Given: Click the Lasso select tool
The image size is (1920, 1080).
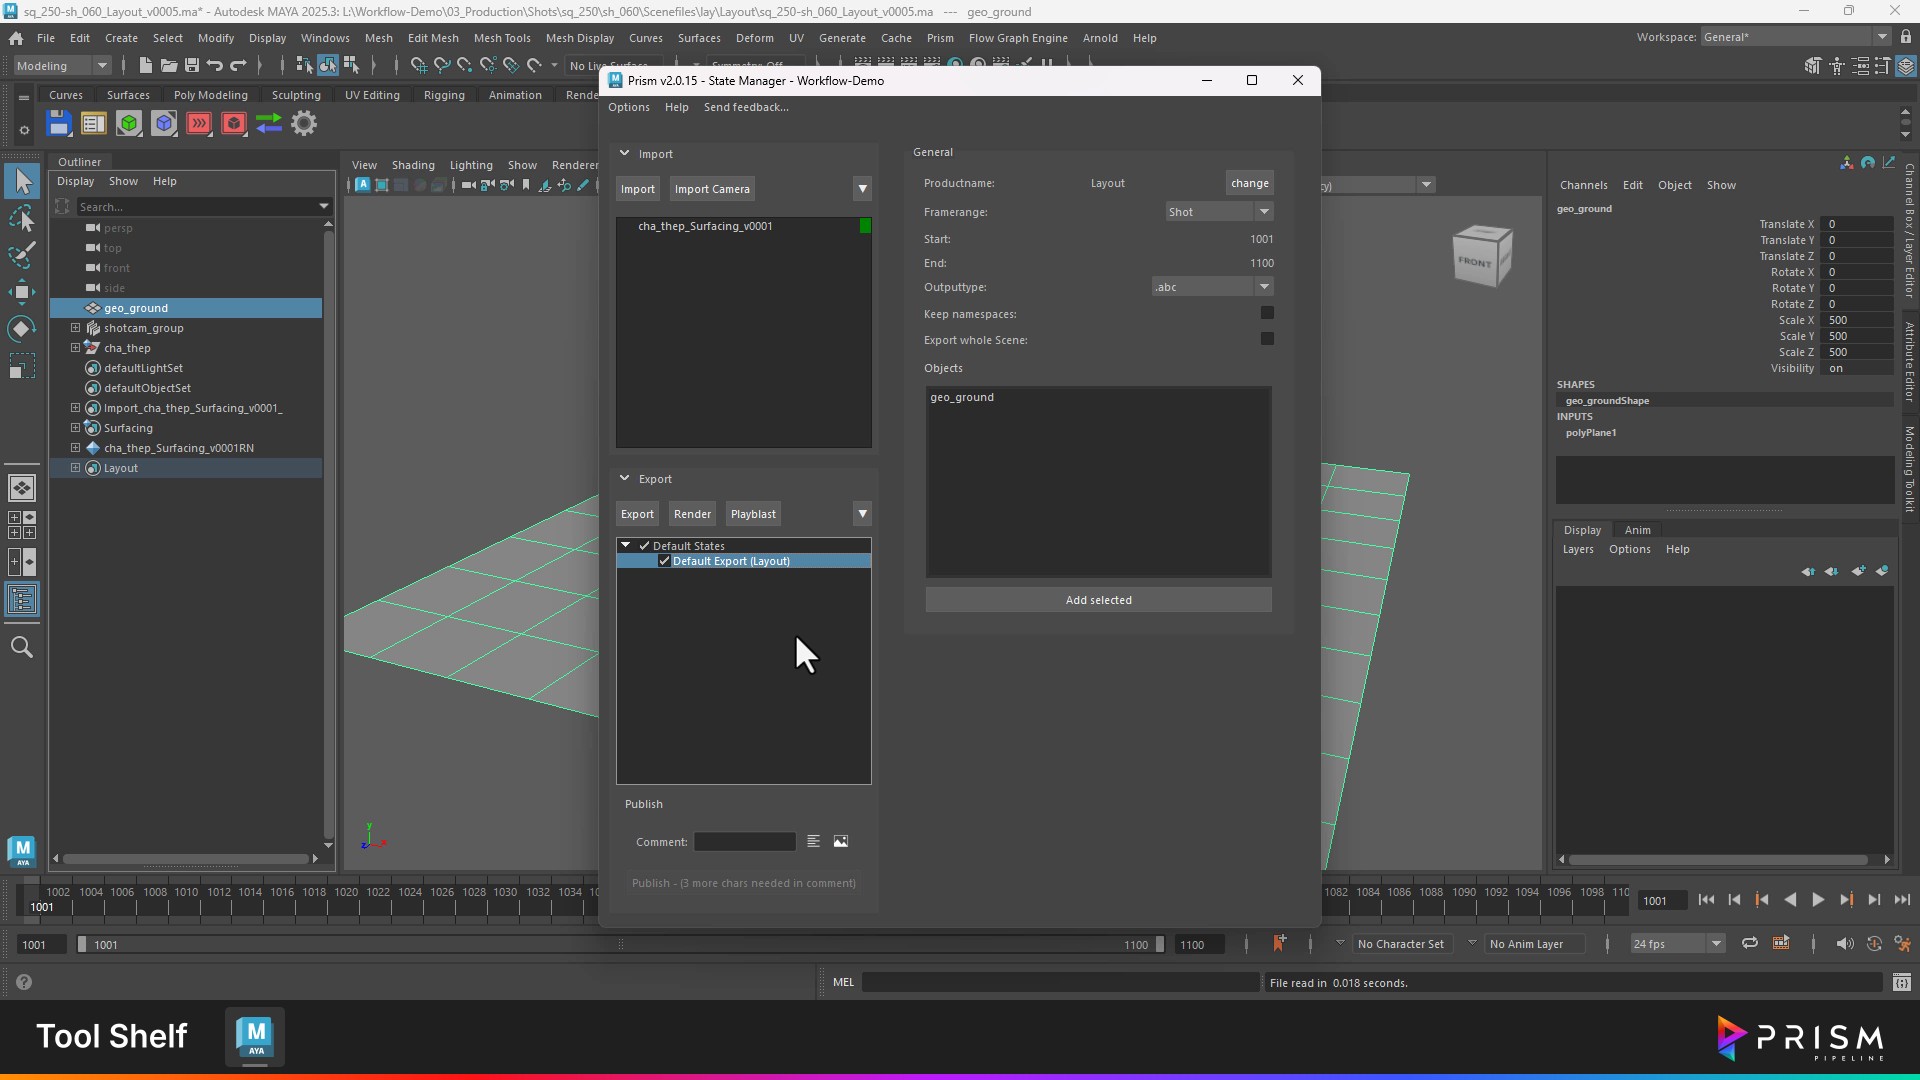Looking at the screenshot, I should pyautogui.click(x=22, y=218).
